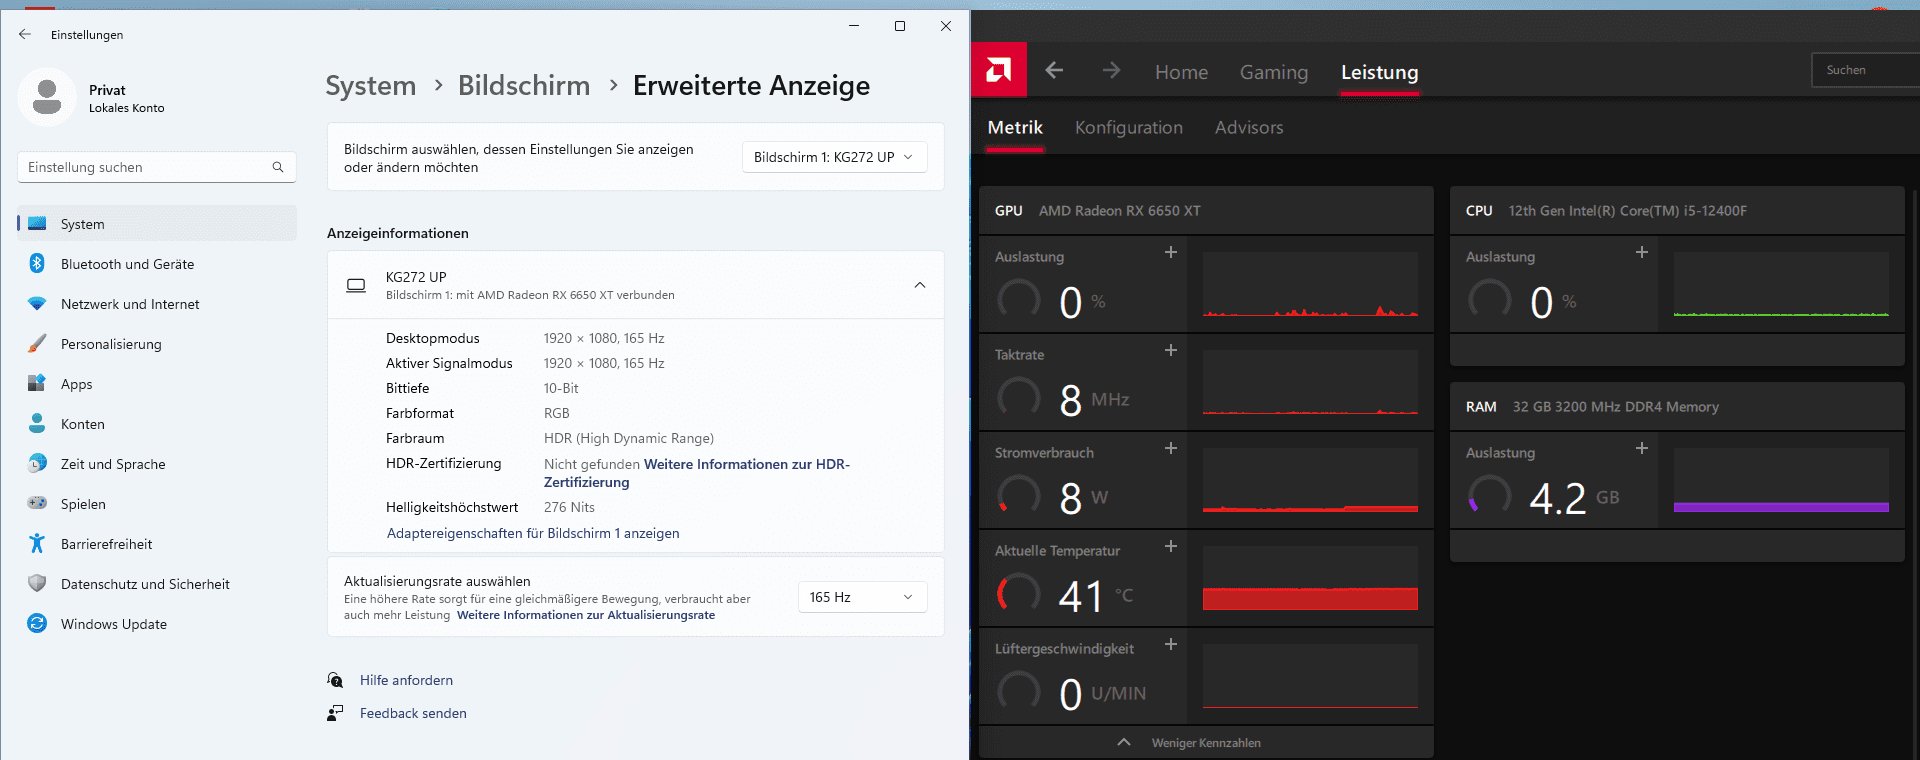Select System in settings sidebar
Screen dimensions: 1920x760
tap(157, 224)
